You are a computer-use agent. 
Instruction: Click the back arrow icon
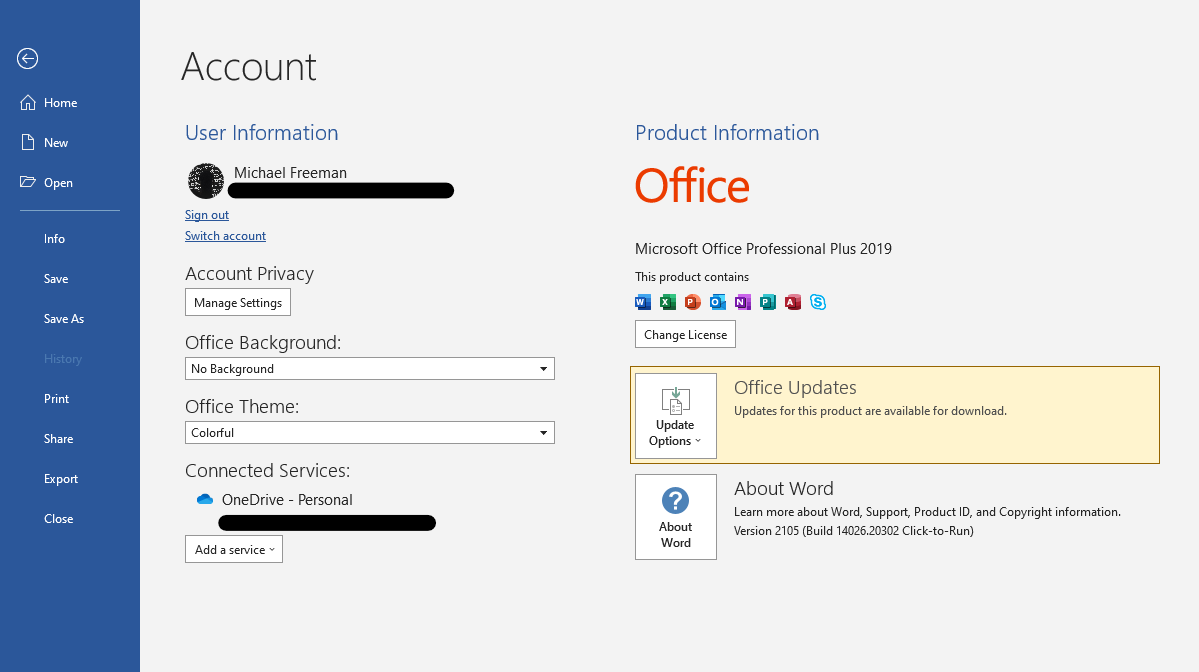click(x=27, y=59)
